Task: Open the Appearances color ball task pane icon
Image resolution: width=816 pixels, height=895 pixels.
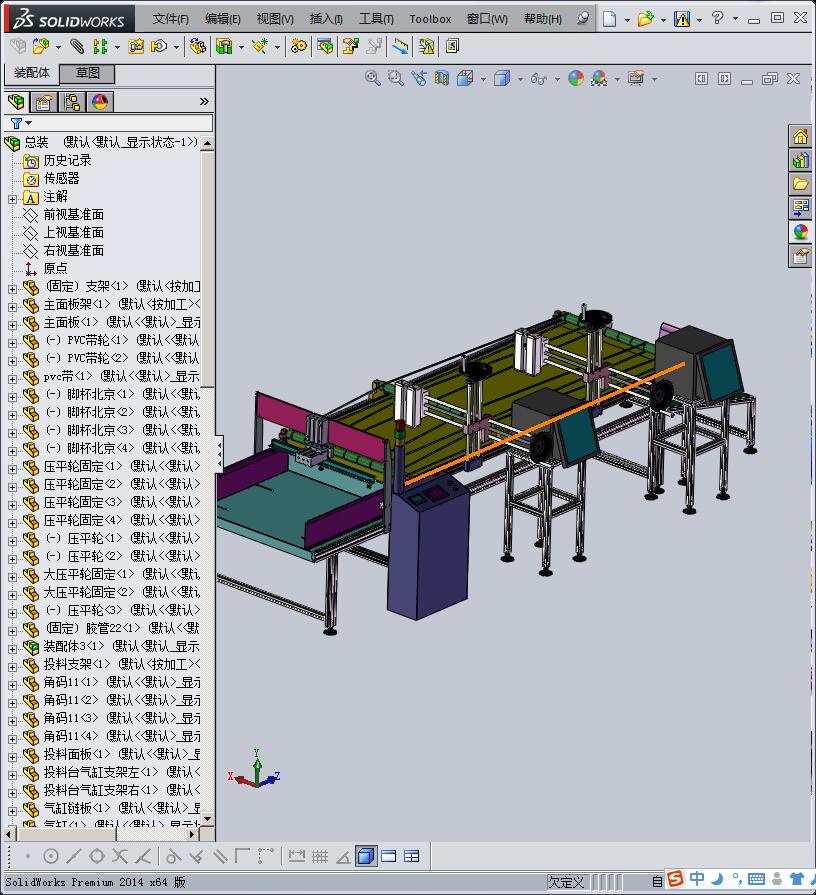Action: [x=801, y=232]
